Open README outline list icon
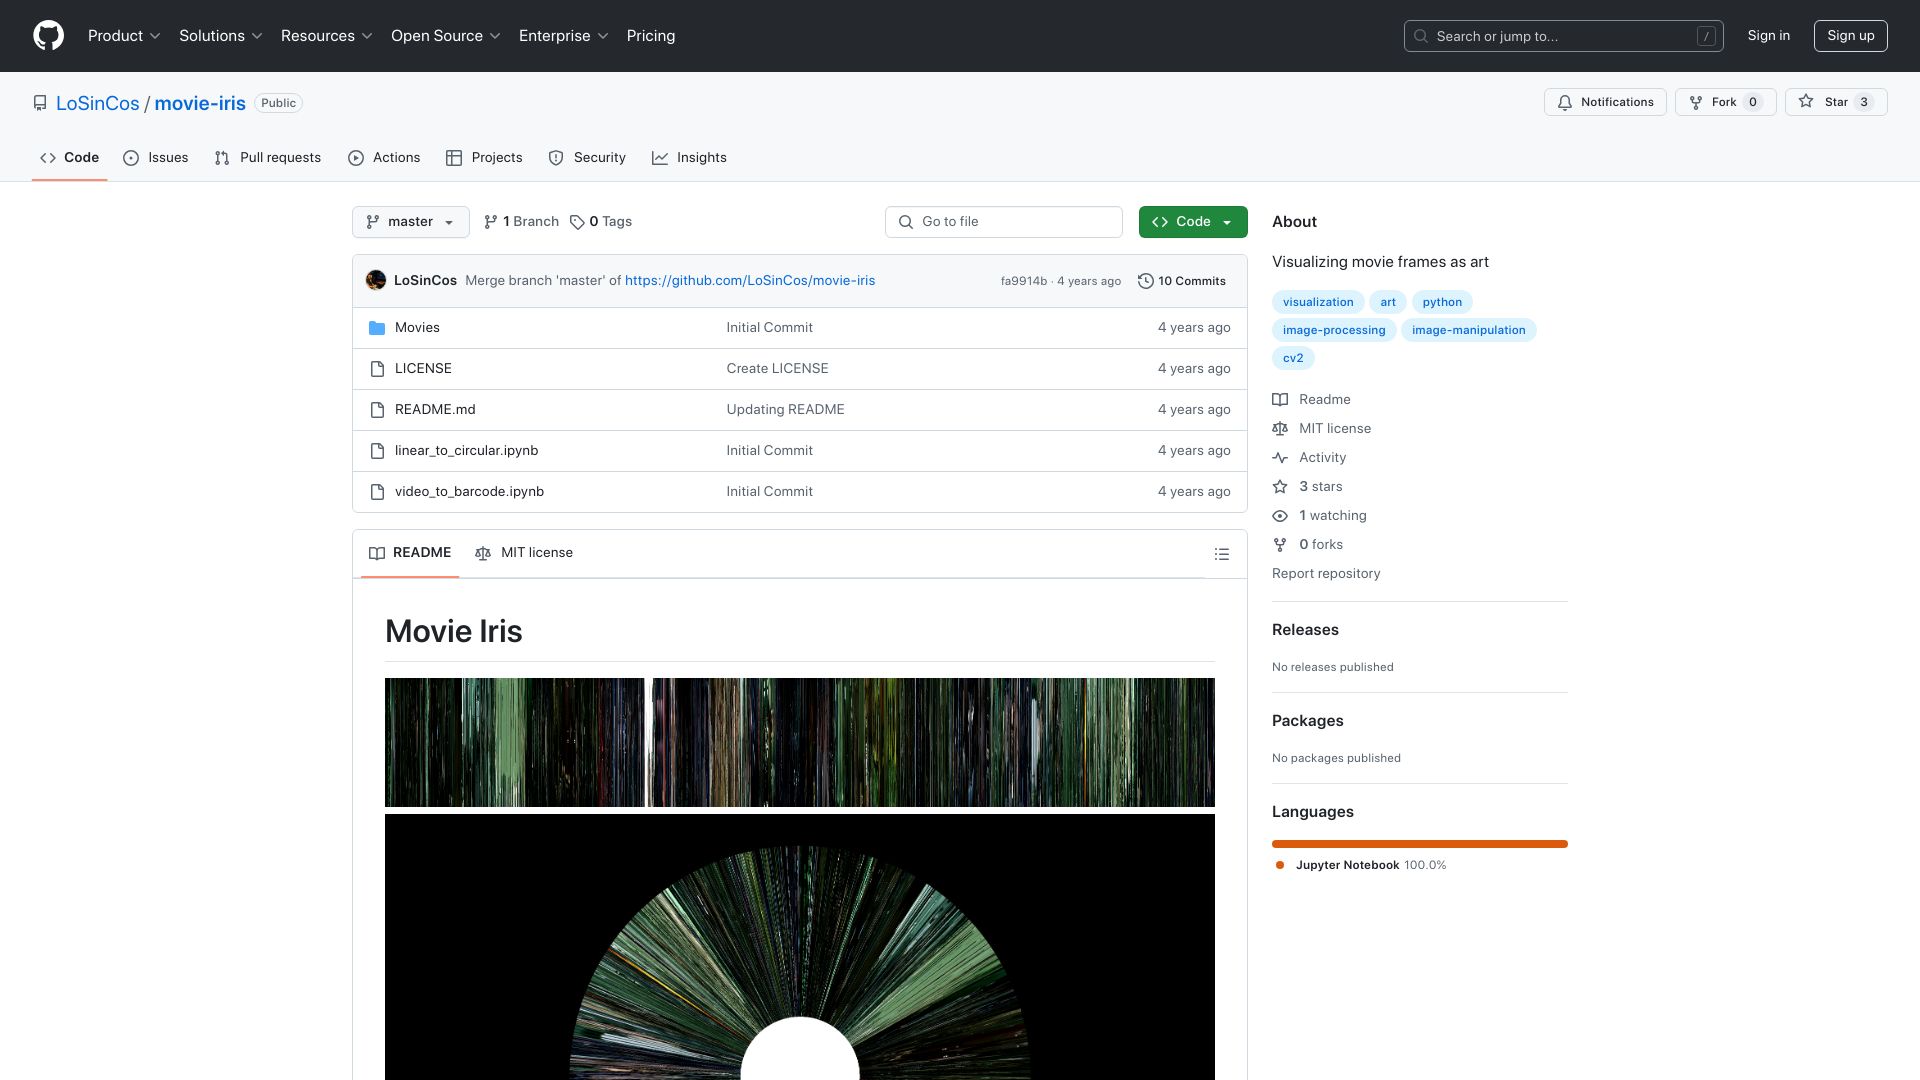Screen dimensions: 1920x1080 point(1221,554)
